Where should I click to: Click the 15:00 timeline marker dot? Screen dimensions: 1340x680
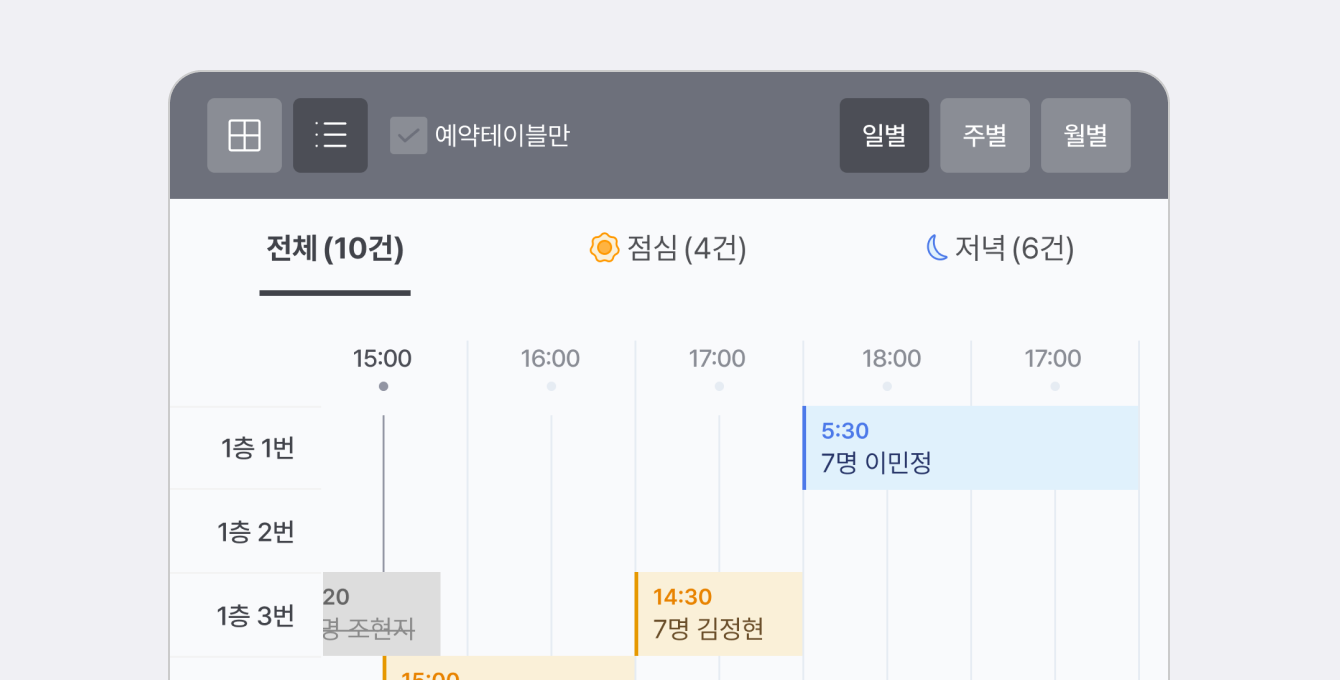click(383, 386)
